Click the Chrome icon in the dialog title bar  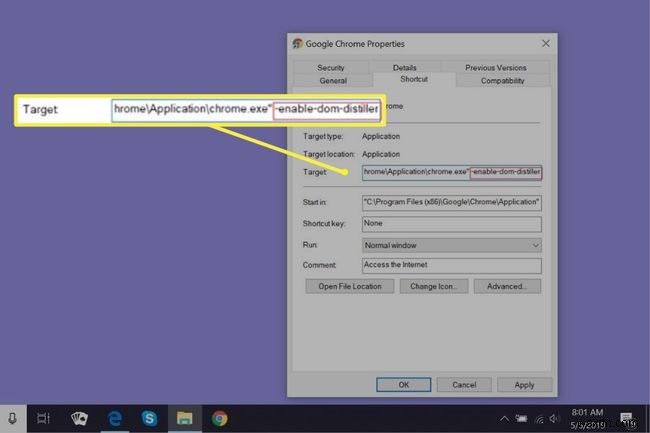point(297,44)
